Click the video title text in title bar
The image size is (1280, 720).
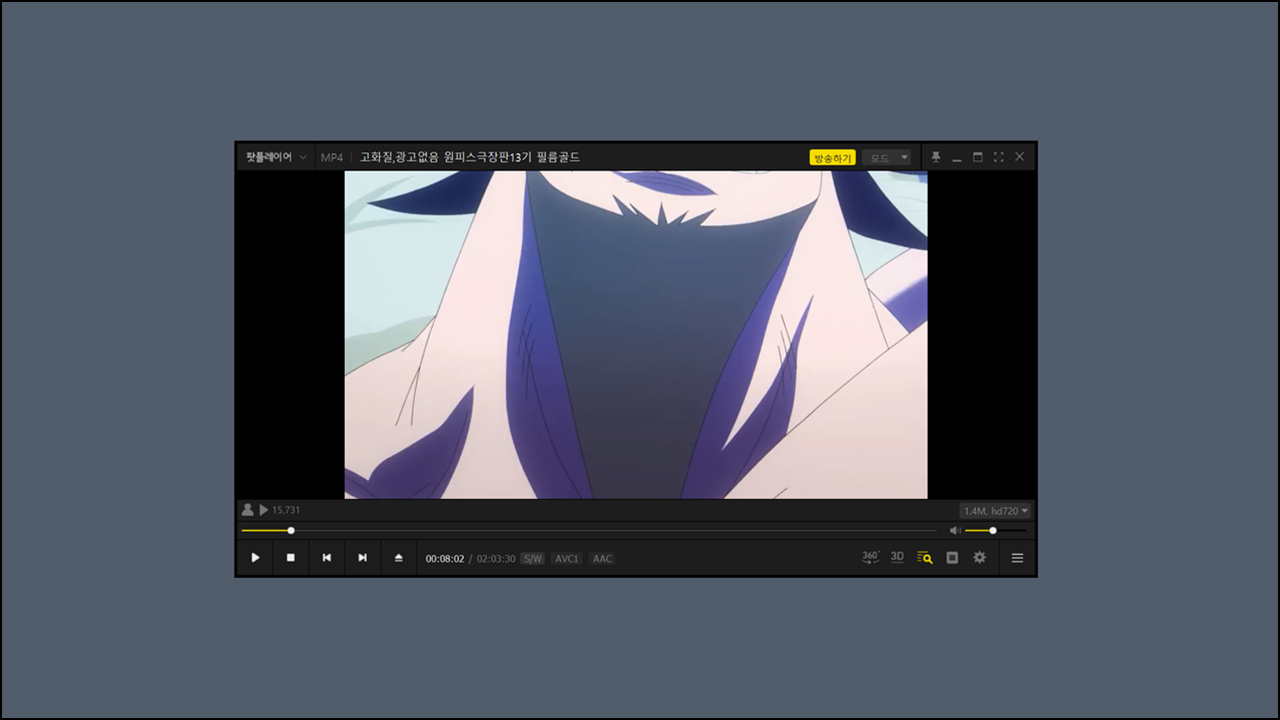click(x=470, y=157)
